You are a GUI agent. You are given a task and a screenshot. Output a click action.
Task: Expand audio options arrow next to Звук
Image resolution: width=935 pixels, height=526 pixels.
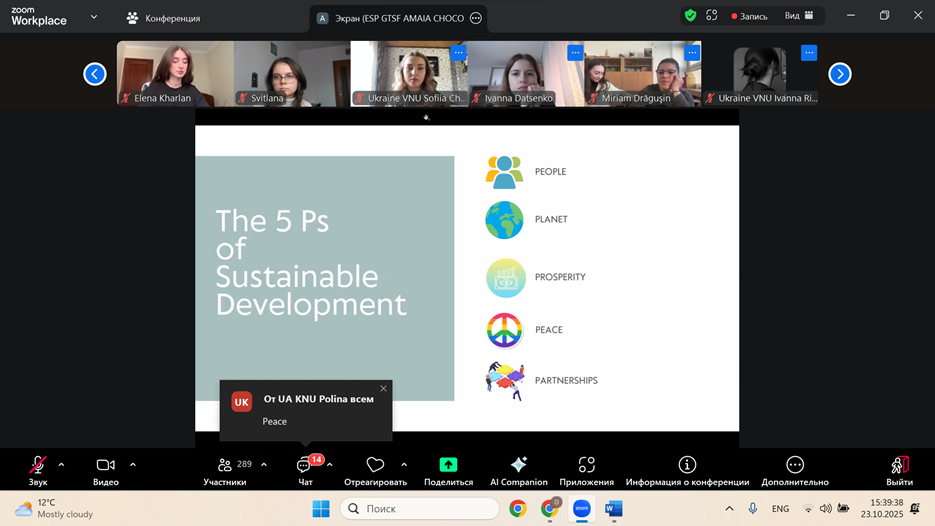click(x=61, y=464)
